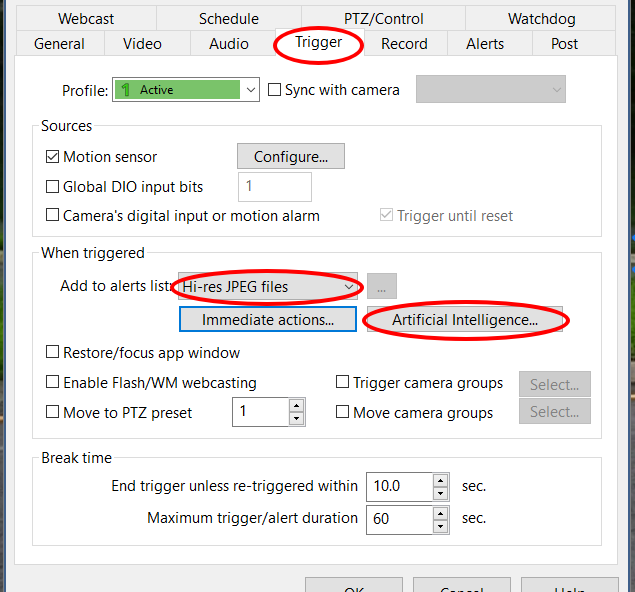Check Move to PTZ preset option
This screenshot has width=635, height=592.
click(52, 412)
